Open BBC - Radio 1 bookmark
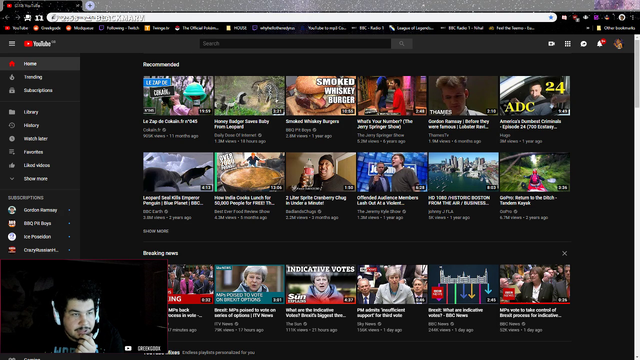This screenshot has width=640, height=360. (368, 28)
